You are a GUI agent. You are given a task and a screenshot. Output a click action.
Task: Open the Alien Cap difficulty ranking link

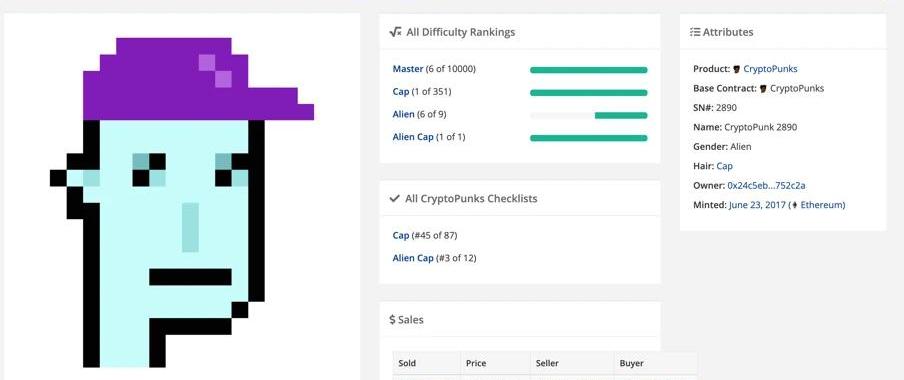click(413, 137)
